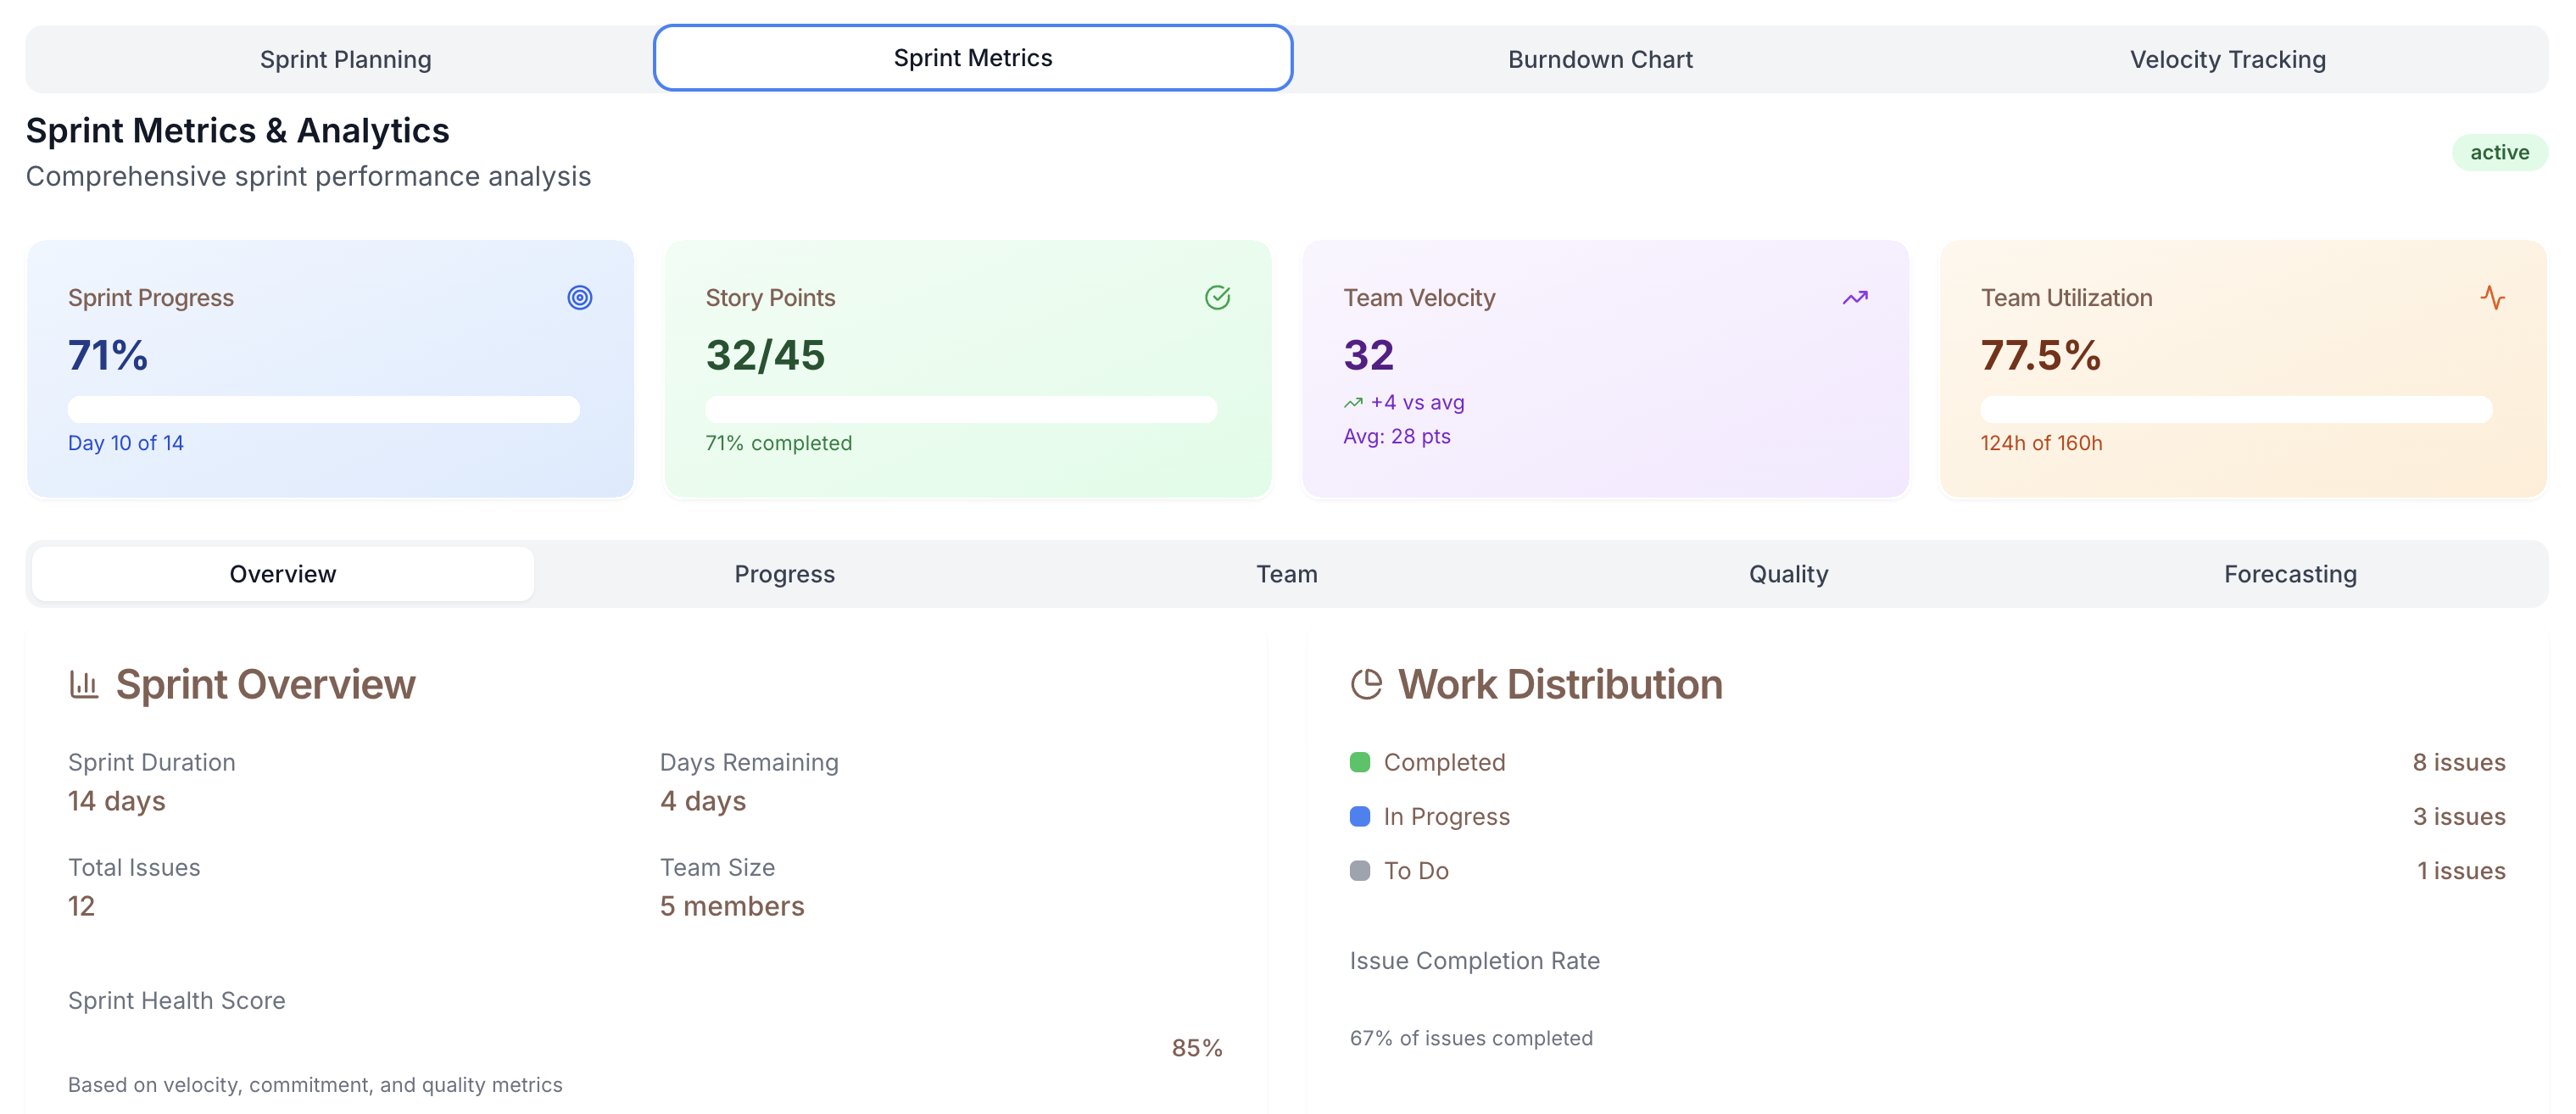Viewport: 2576px width, 1114px height.
Task: Click the active status badge
Action: pos(2499,153)
